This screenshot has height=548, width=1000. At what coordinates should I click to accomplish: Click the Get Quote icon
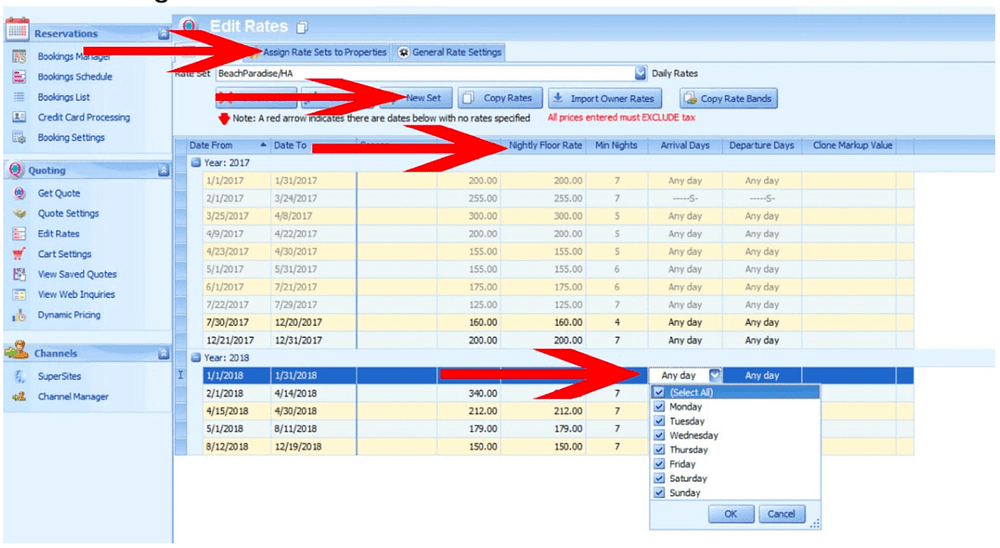pyautogui.click(x=19, y=193)
